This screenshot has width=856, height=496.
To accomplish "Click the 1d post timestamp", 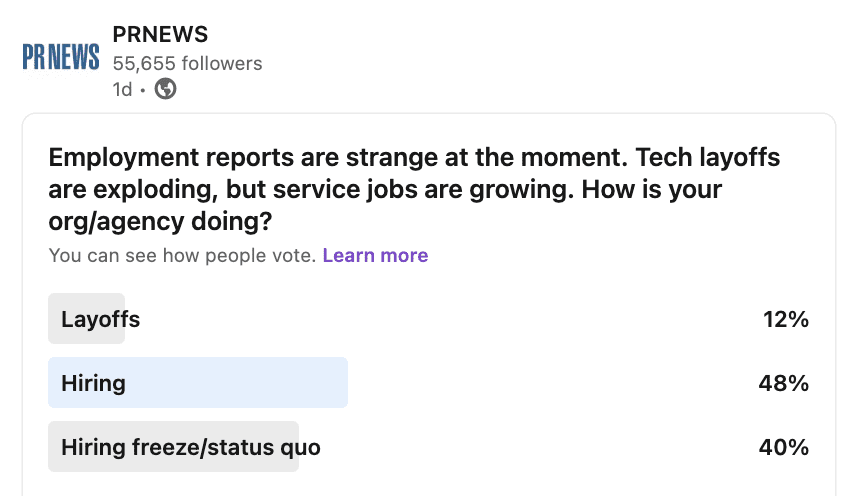I will point(122,89).
